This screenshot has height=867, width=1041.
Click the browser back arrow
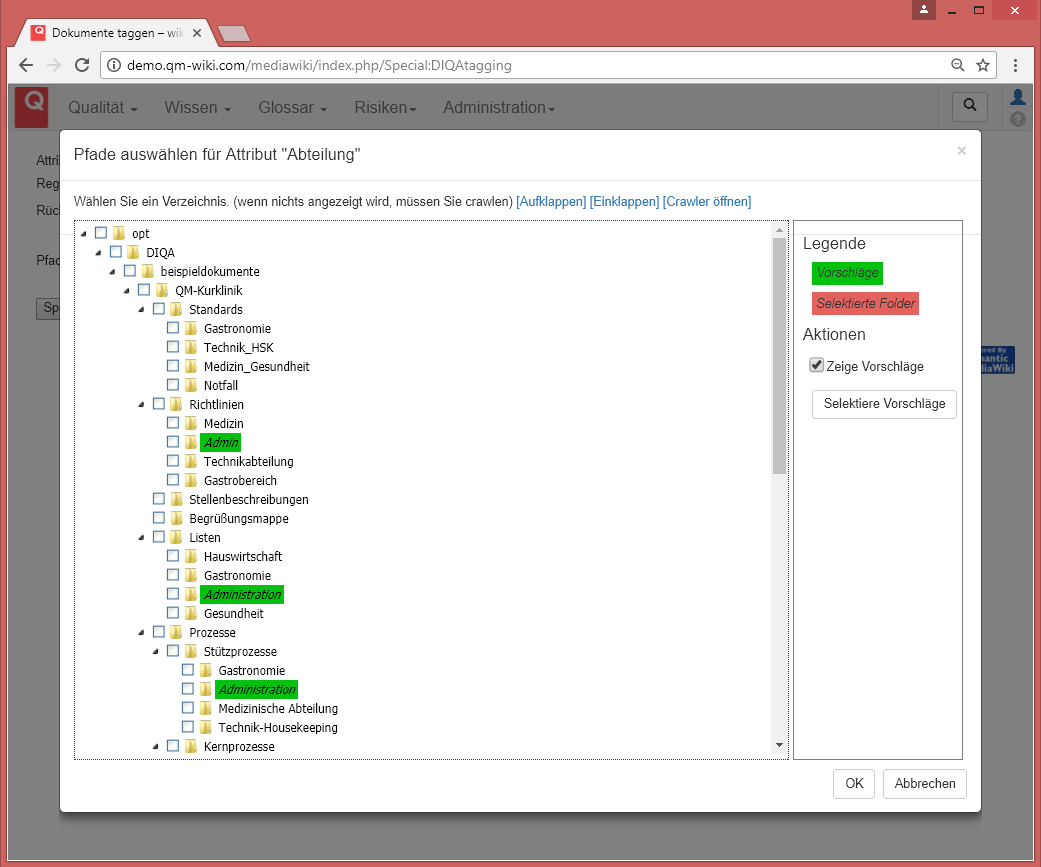[x=27, y=66]
